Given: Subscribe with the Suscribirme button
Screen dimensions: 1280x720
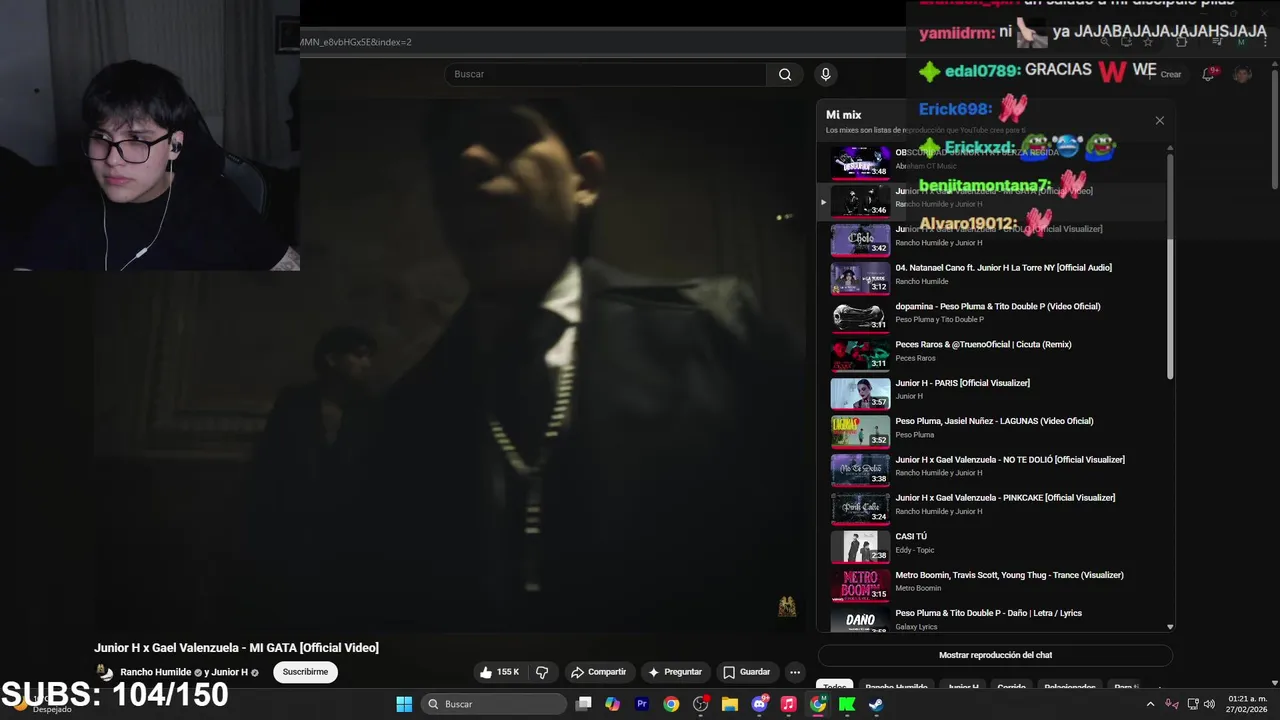Looking at the screenshot, I should [305, 672].
